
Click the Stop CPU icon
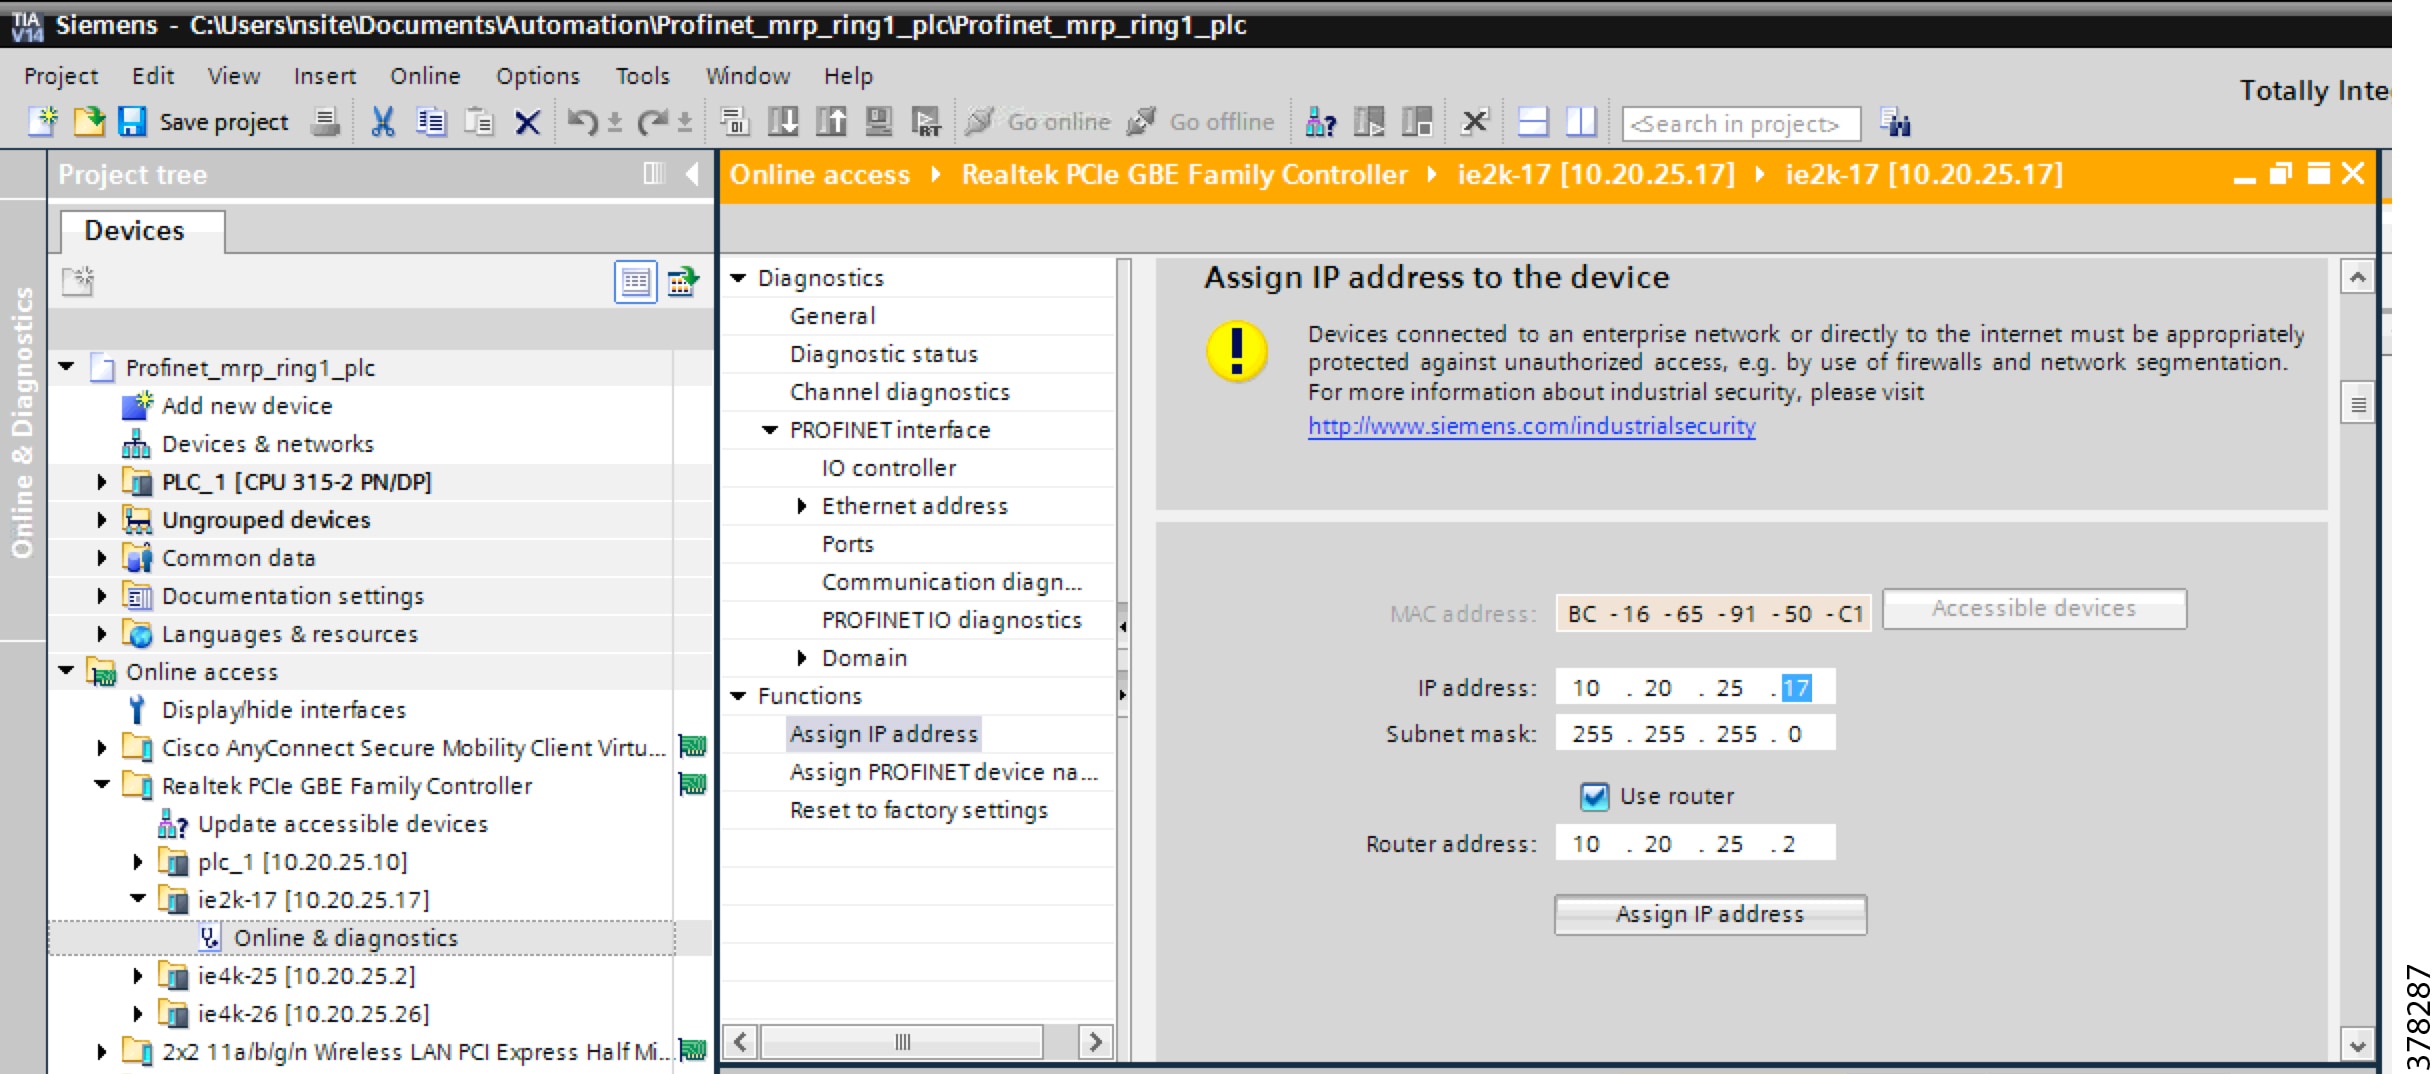1417,122
